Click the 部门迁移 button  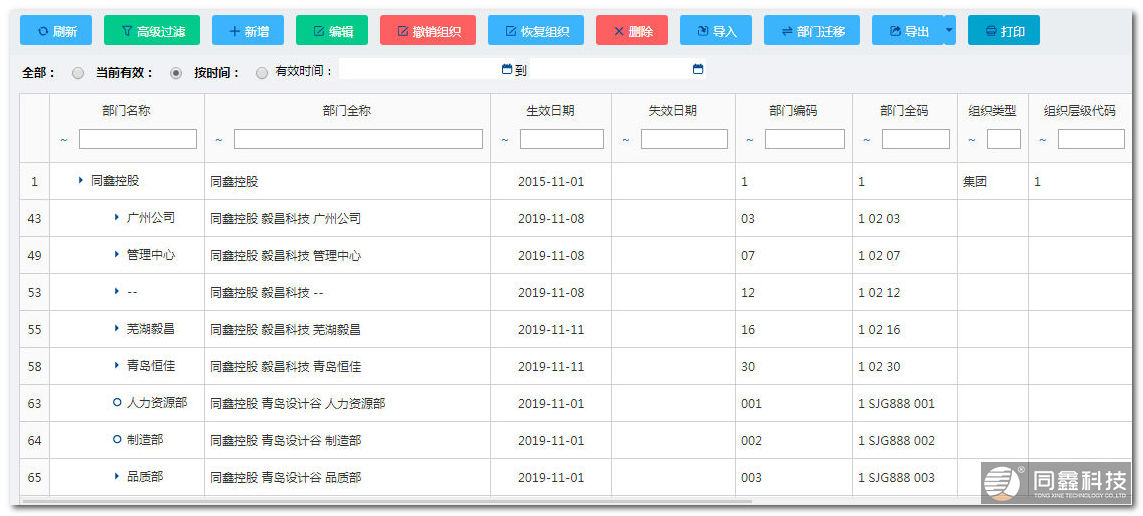pos(812,31)
